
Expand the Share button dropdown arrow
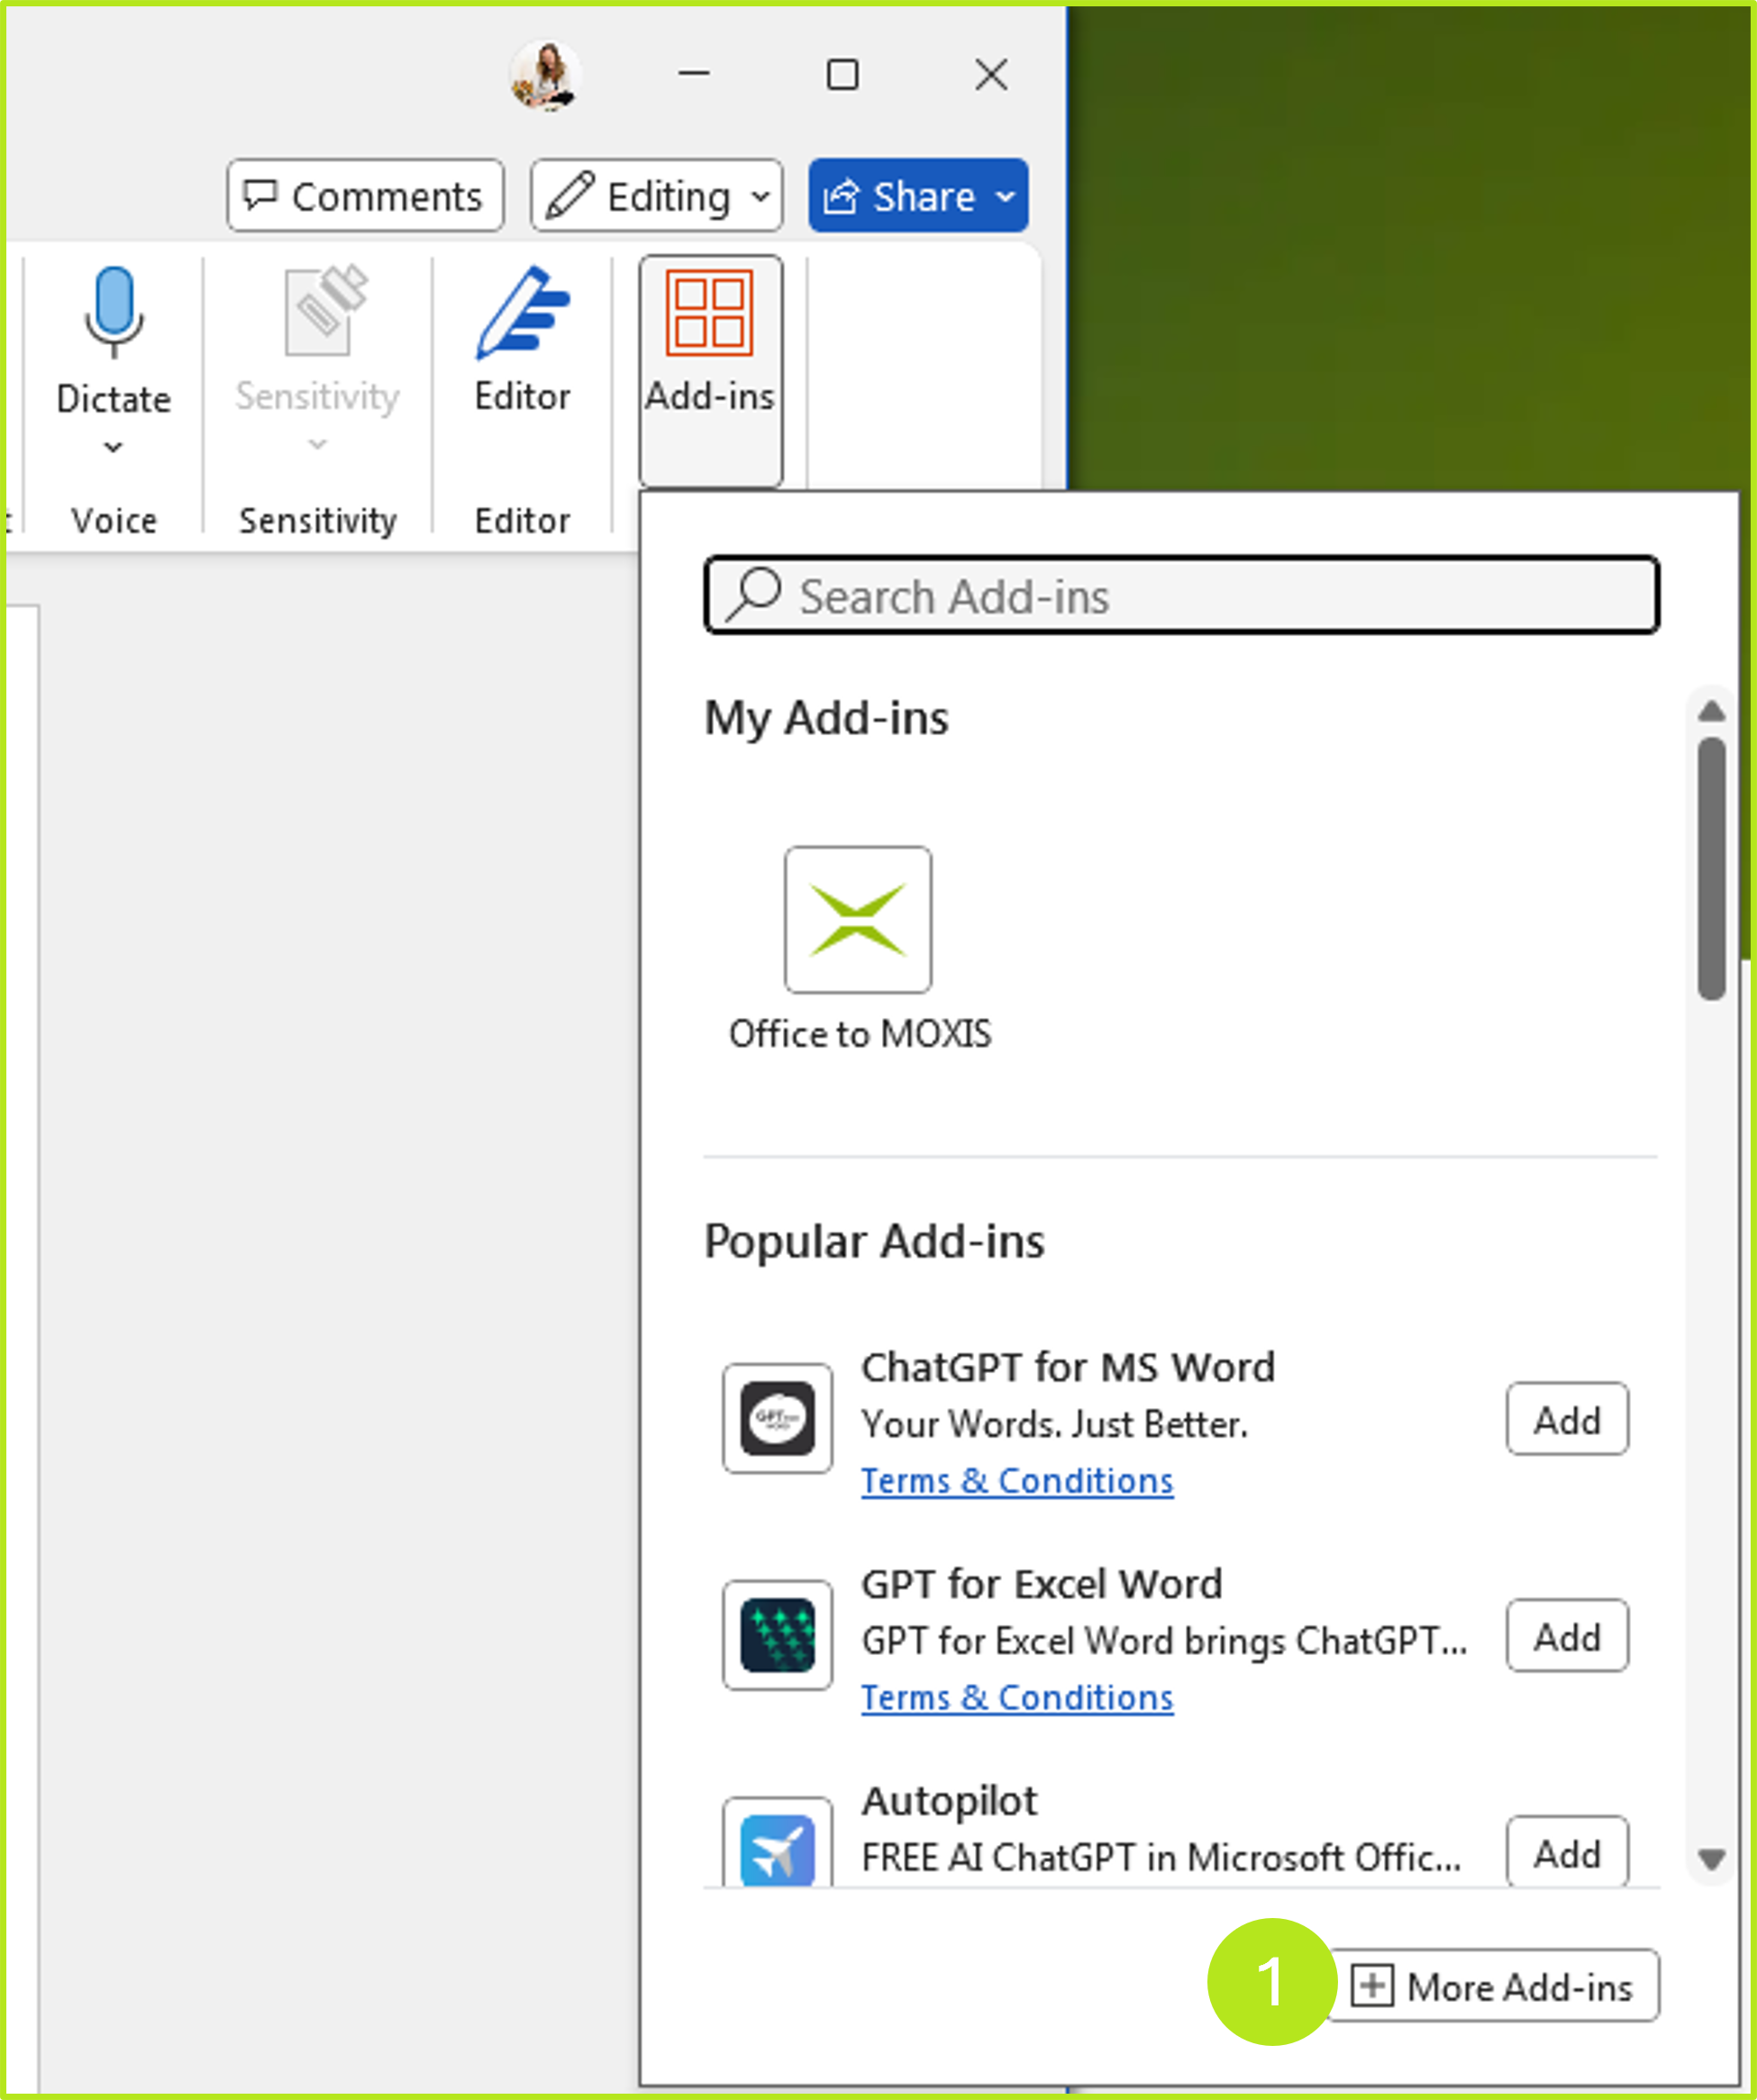[x=1005, y=196]
